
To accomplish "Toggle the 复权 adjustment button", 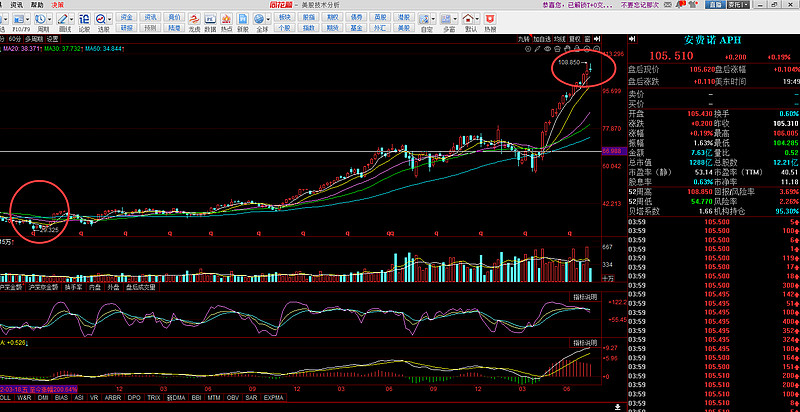I will 574,39.
